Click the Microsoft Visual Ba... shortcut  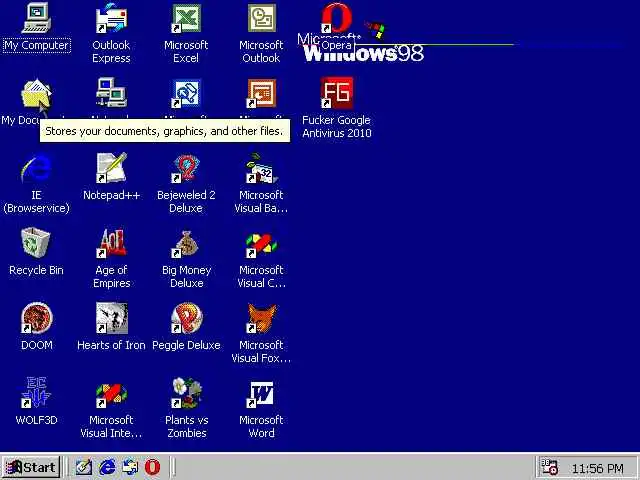(261, 168)
